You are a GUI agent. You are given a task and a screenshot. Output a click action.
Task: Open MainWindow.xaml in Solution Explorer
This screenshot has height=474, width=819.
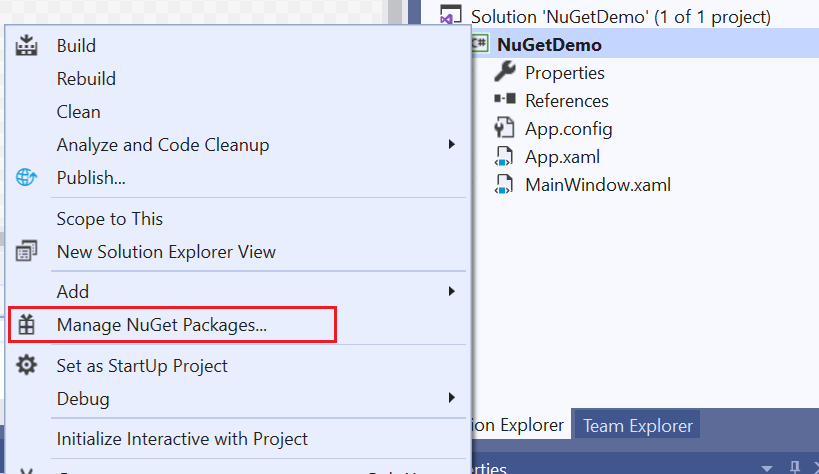597,184
